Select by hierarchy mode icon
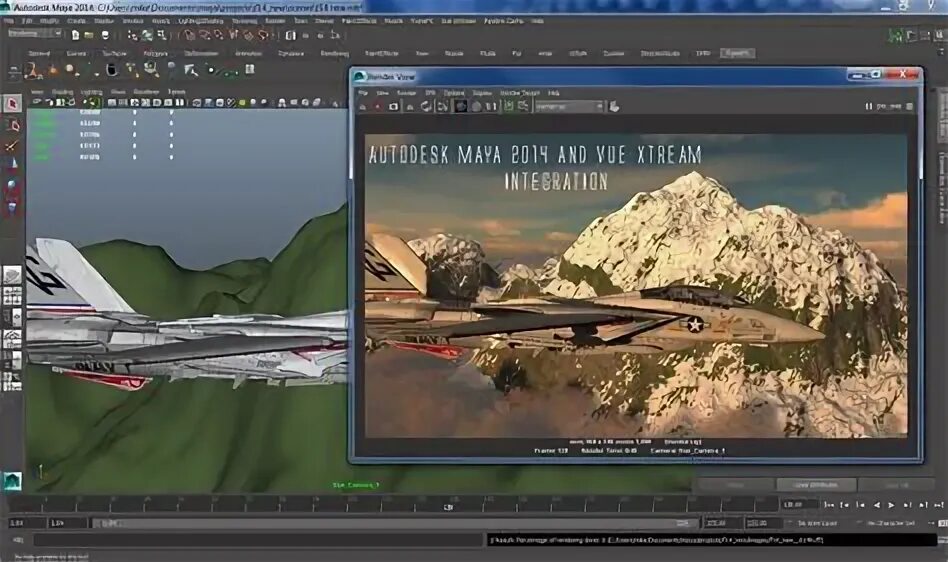Screen dimensions: 948x562 [x=132, y=35]
